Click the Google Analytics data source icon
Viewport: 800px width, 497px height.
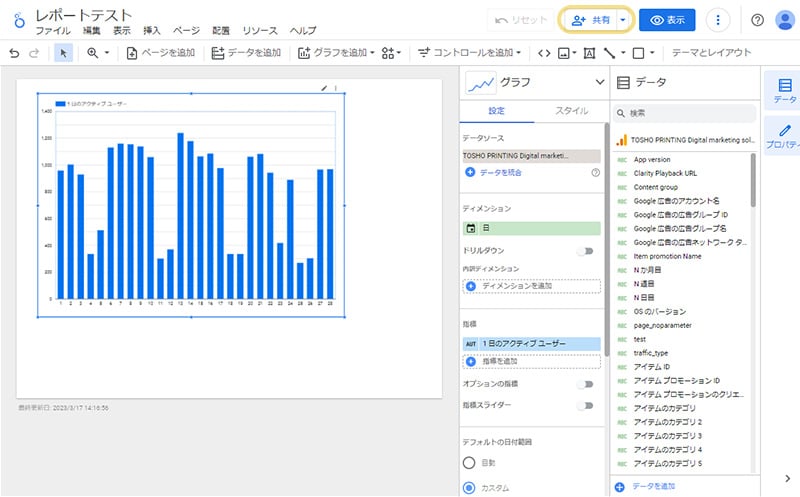coord(621,140)
